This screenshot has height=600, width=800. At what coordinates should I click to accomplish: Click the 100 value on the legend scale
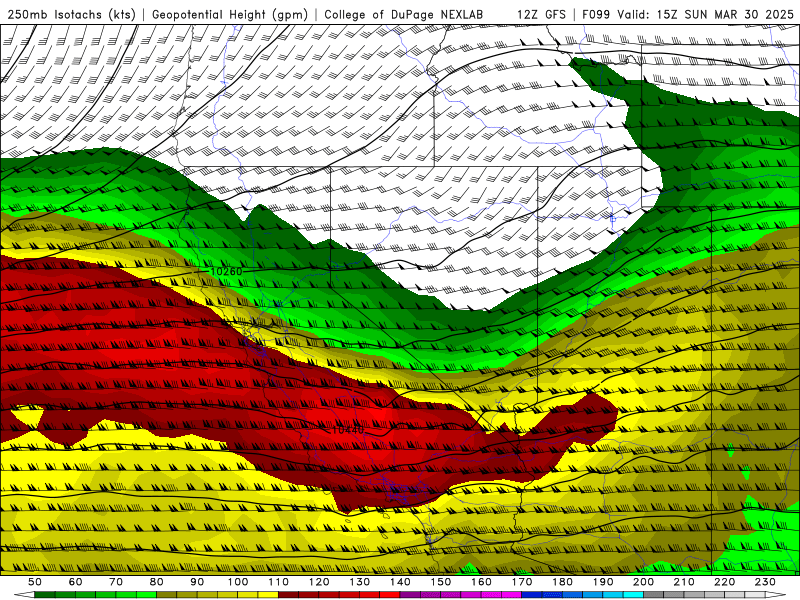tap(238, 582)
